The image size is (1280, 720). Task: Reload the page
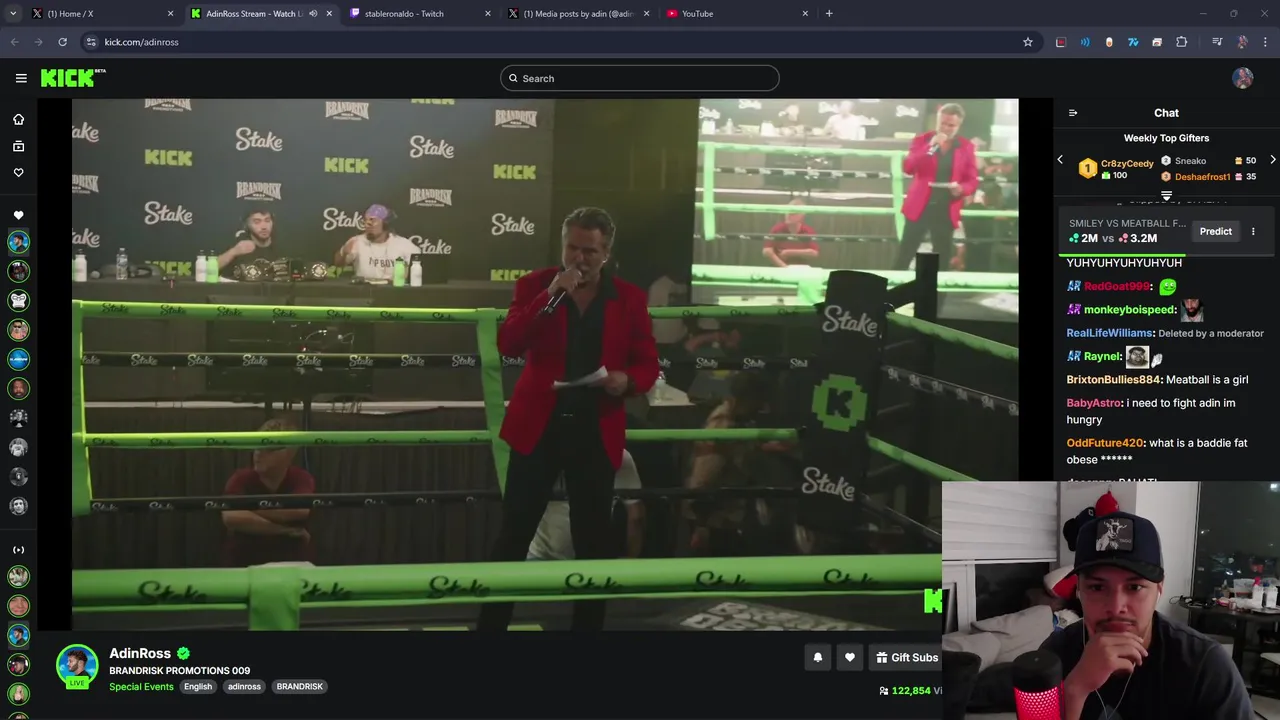click(62, 42)
